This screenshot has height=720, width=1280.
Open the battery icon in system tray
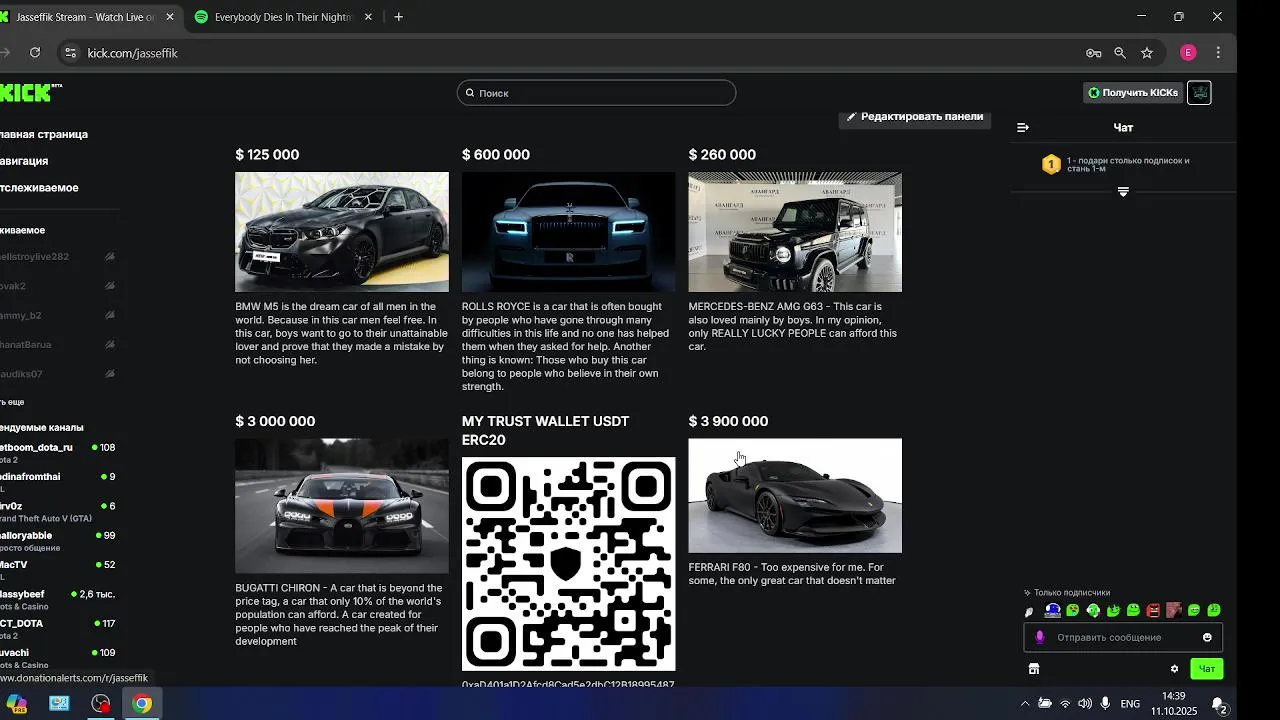[x=1045, y=704]
